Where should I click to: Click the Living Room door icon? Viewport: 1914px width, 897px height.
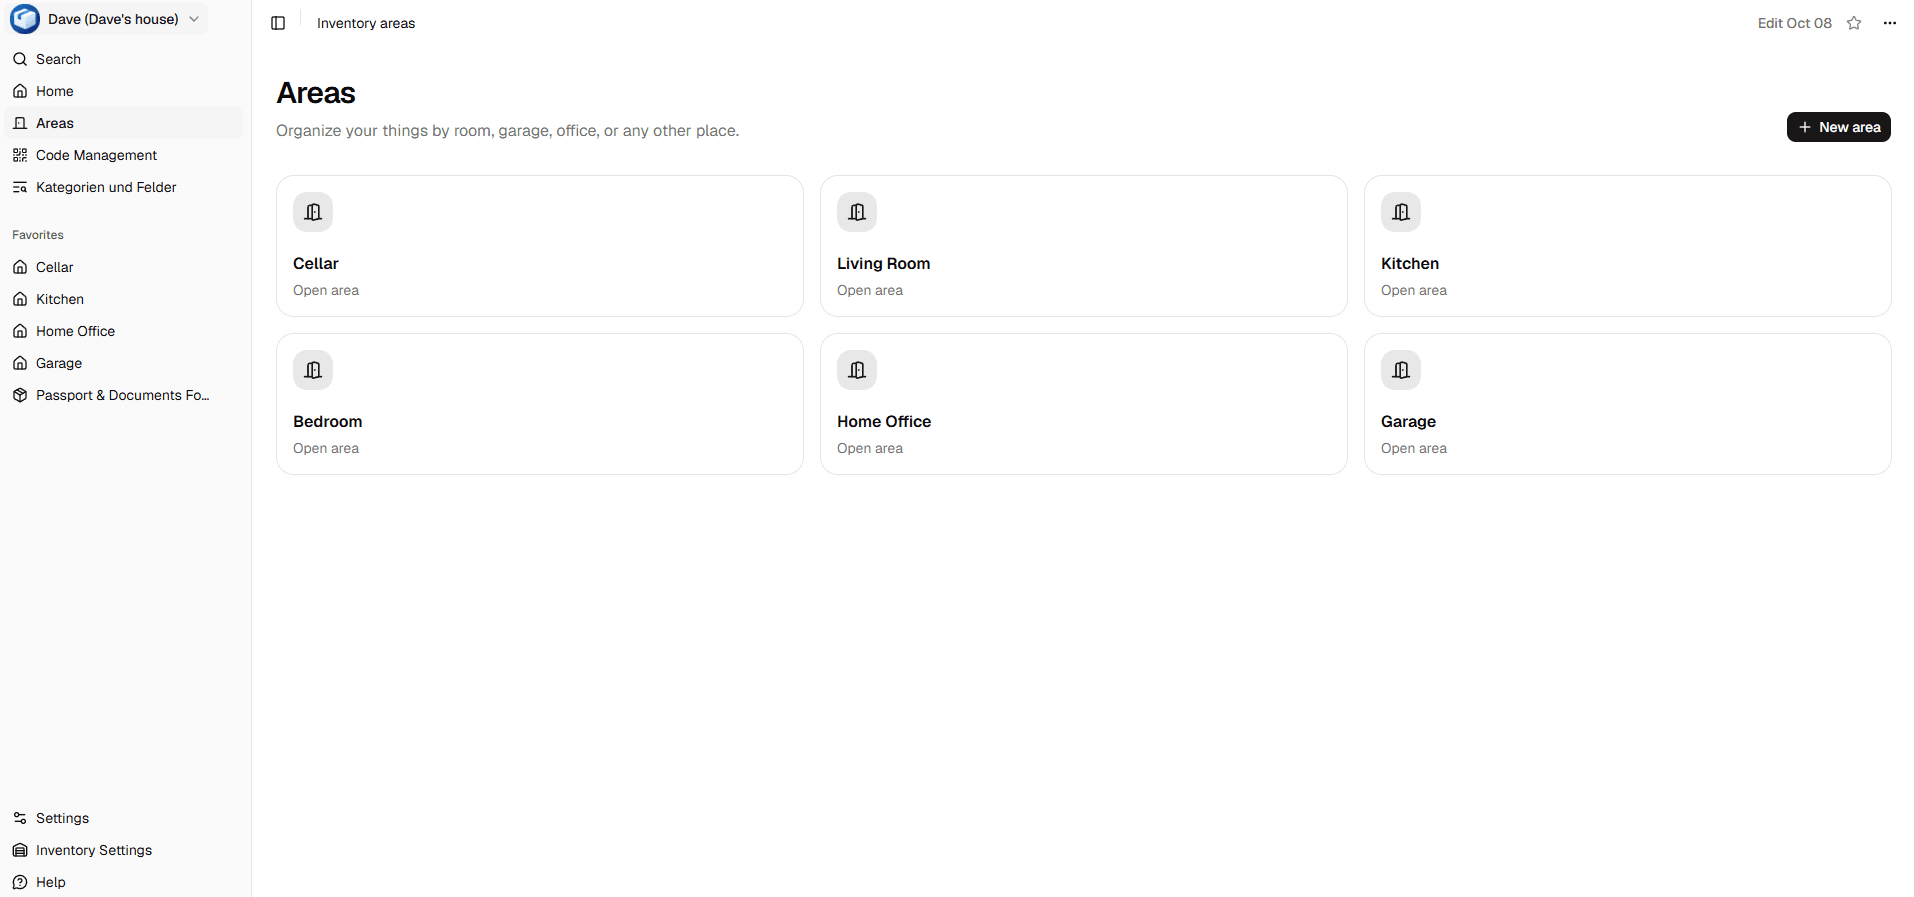[857, 212]
